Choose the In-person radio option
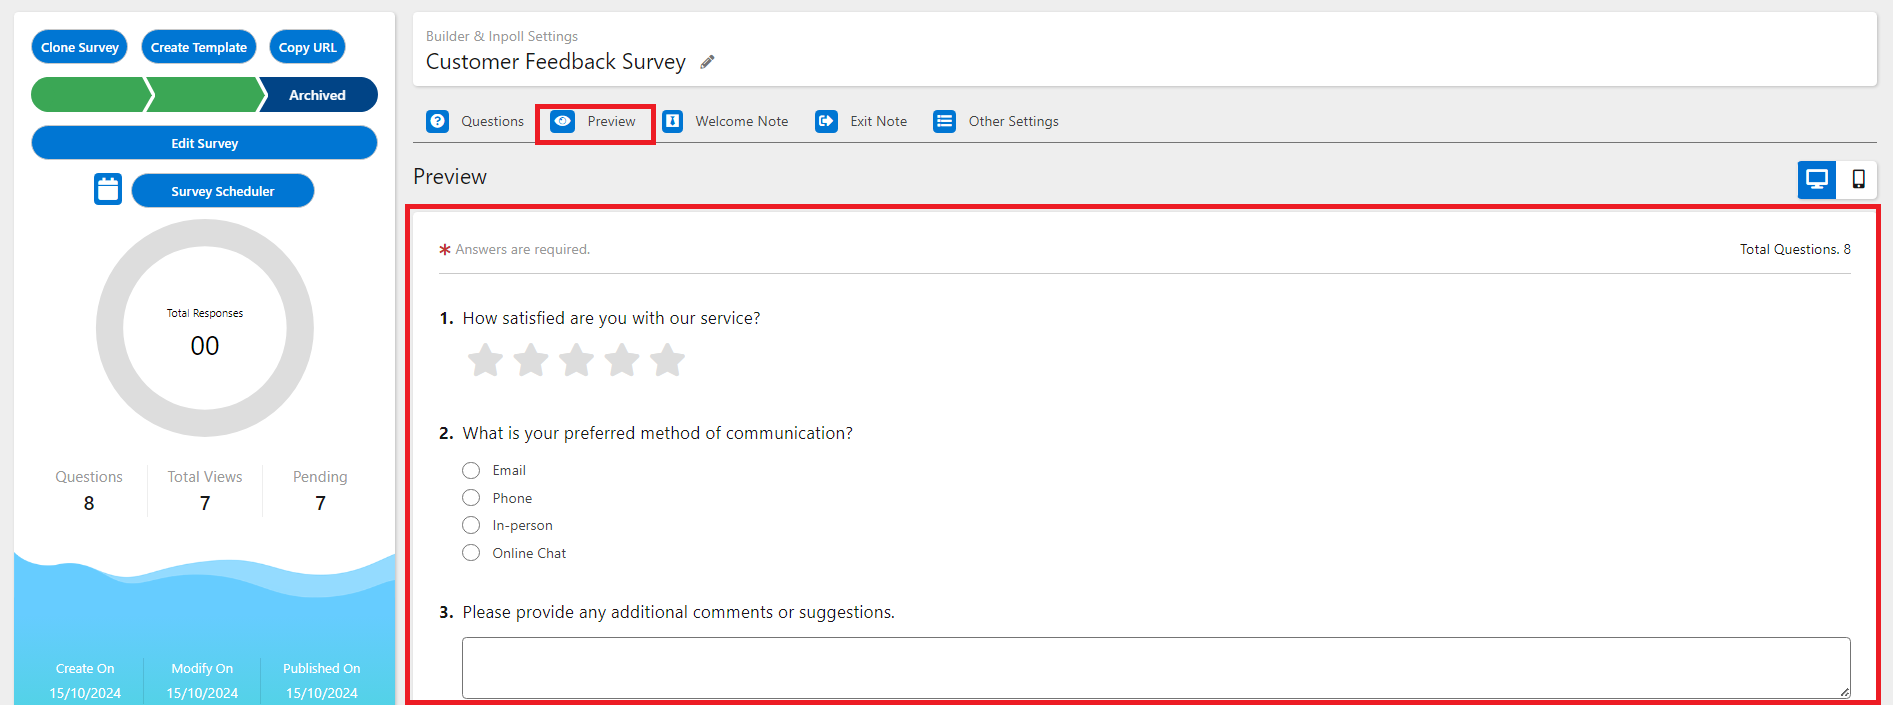The image size is (1893, 705). pos(471,525)
